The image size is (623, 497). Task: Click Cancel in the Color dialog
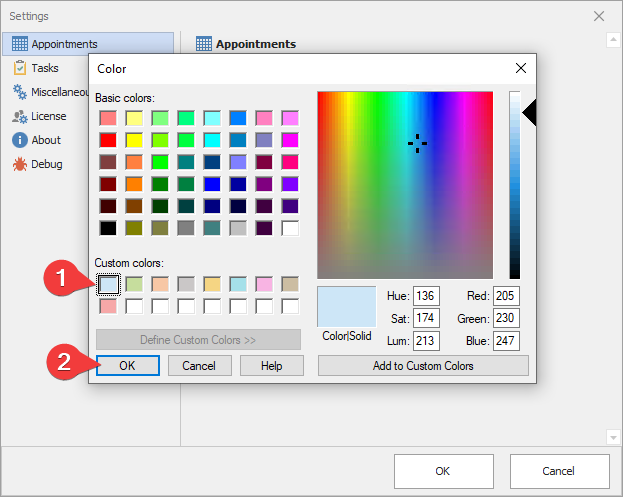pos(199,365)
